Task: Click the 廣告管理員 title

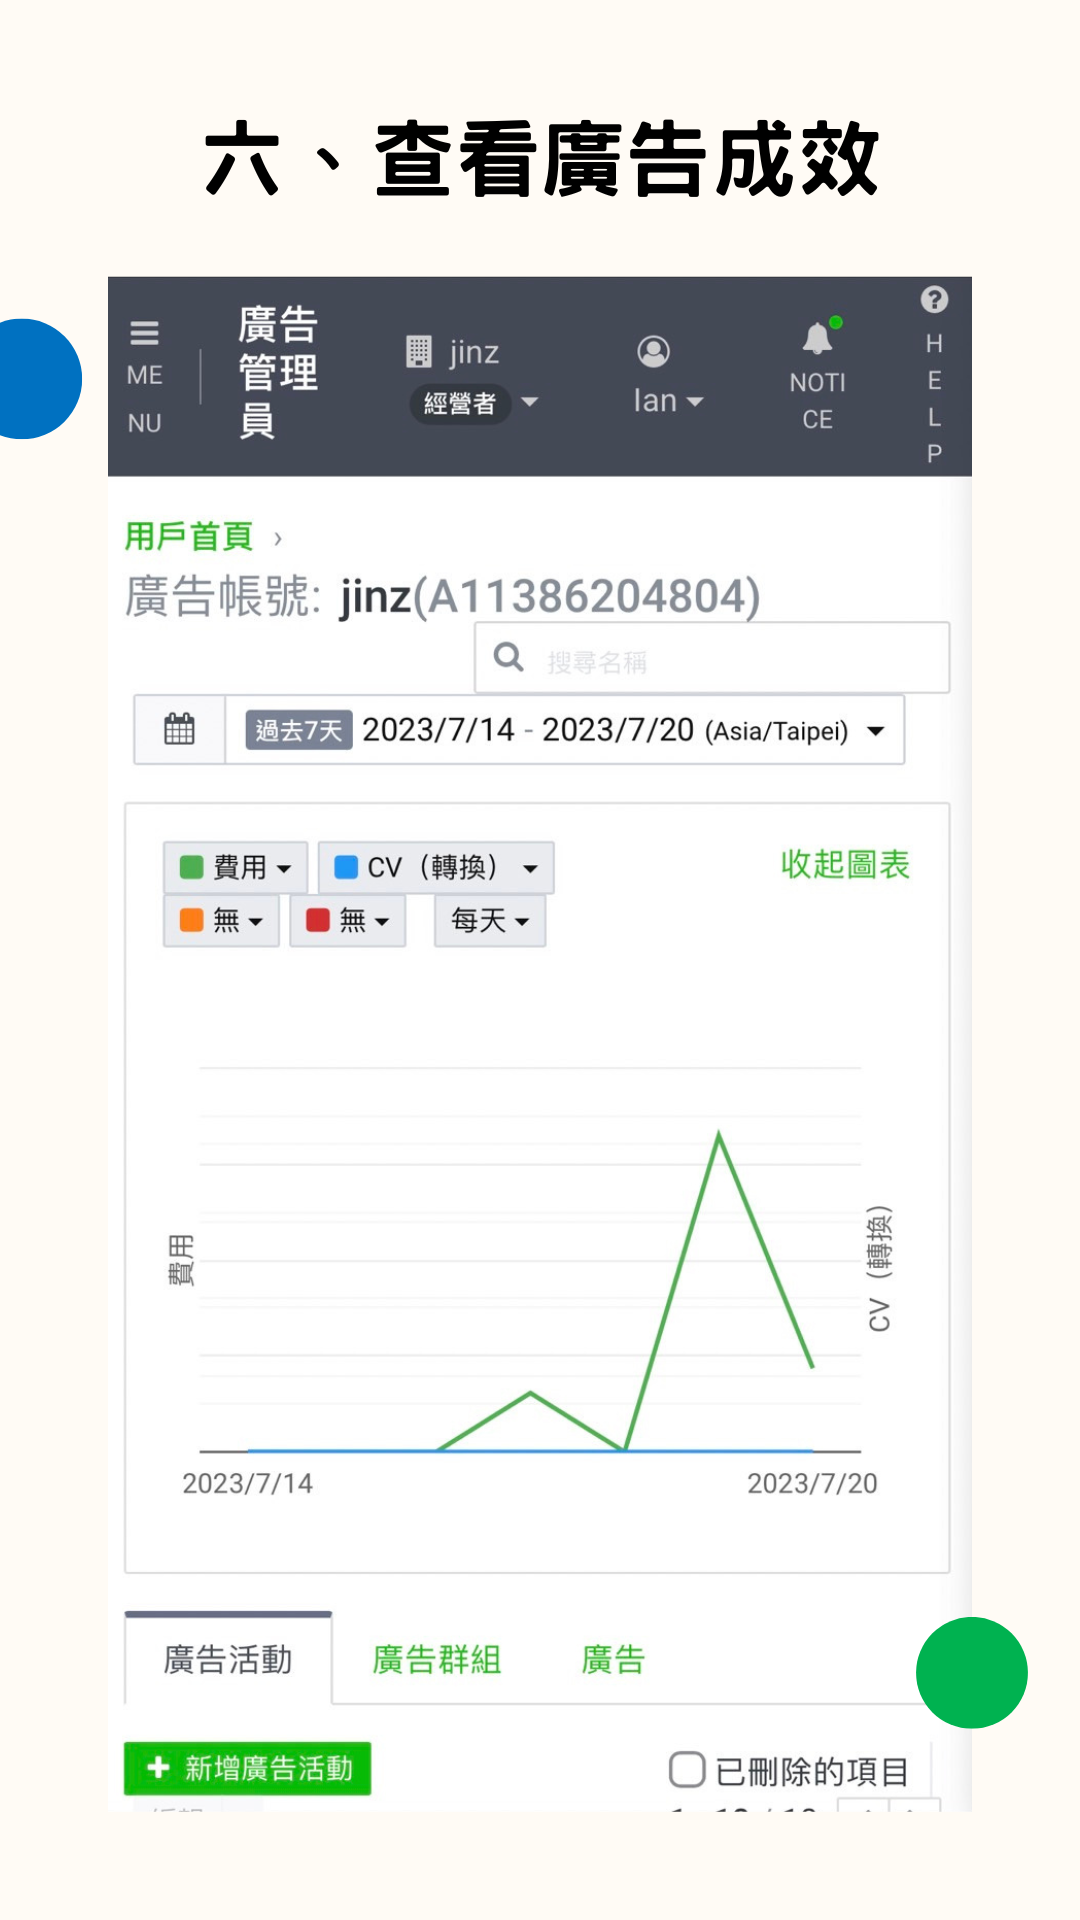Action: click(278, 372)
